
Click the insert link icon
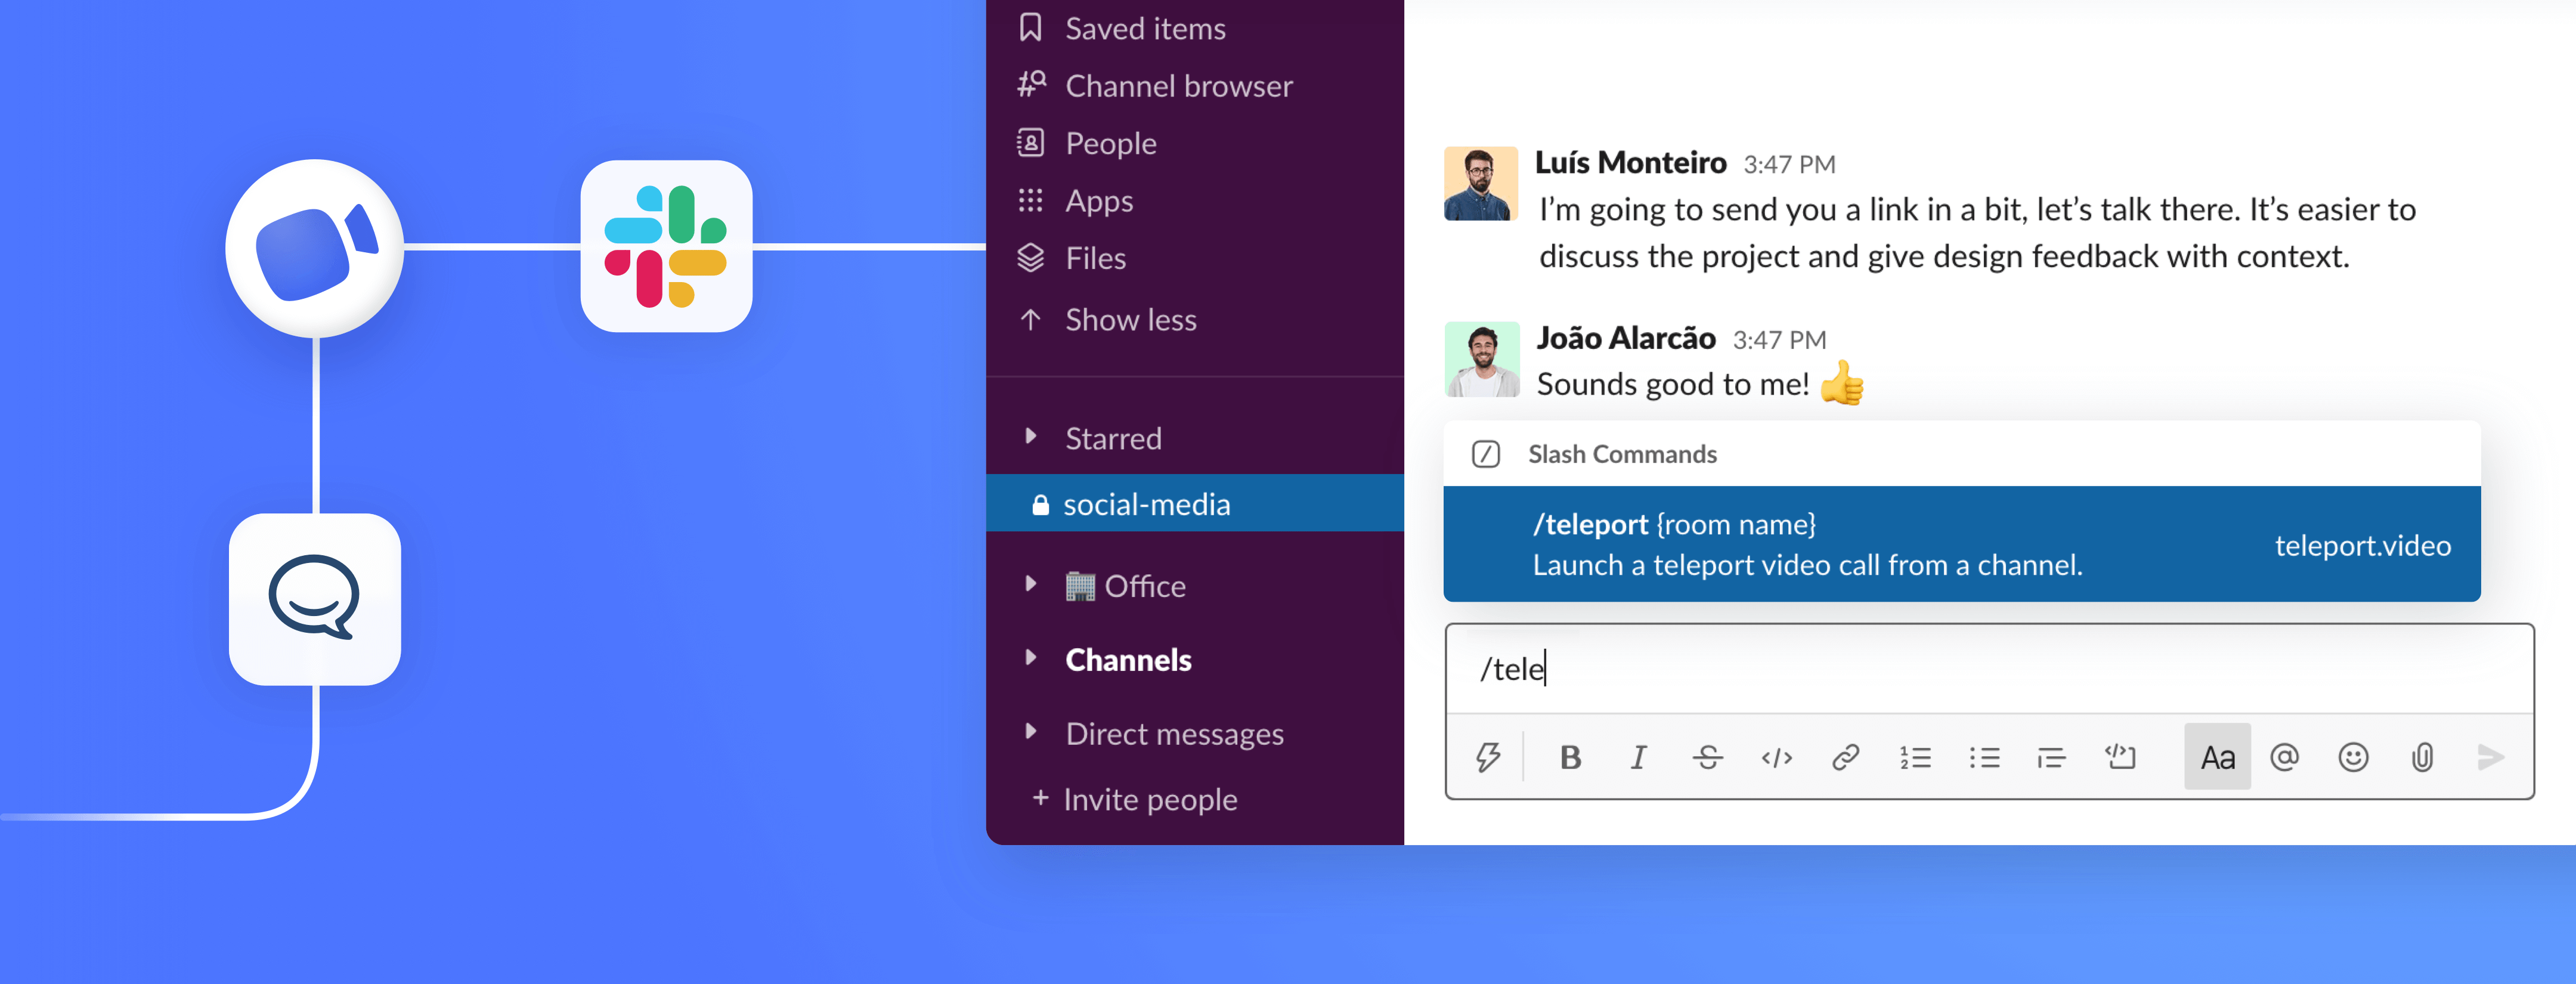1845,757
